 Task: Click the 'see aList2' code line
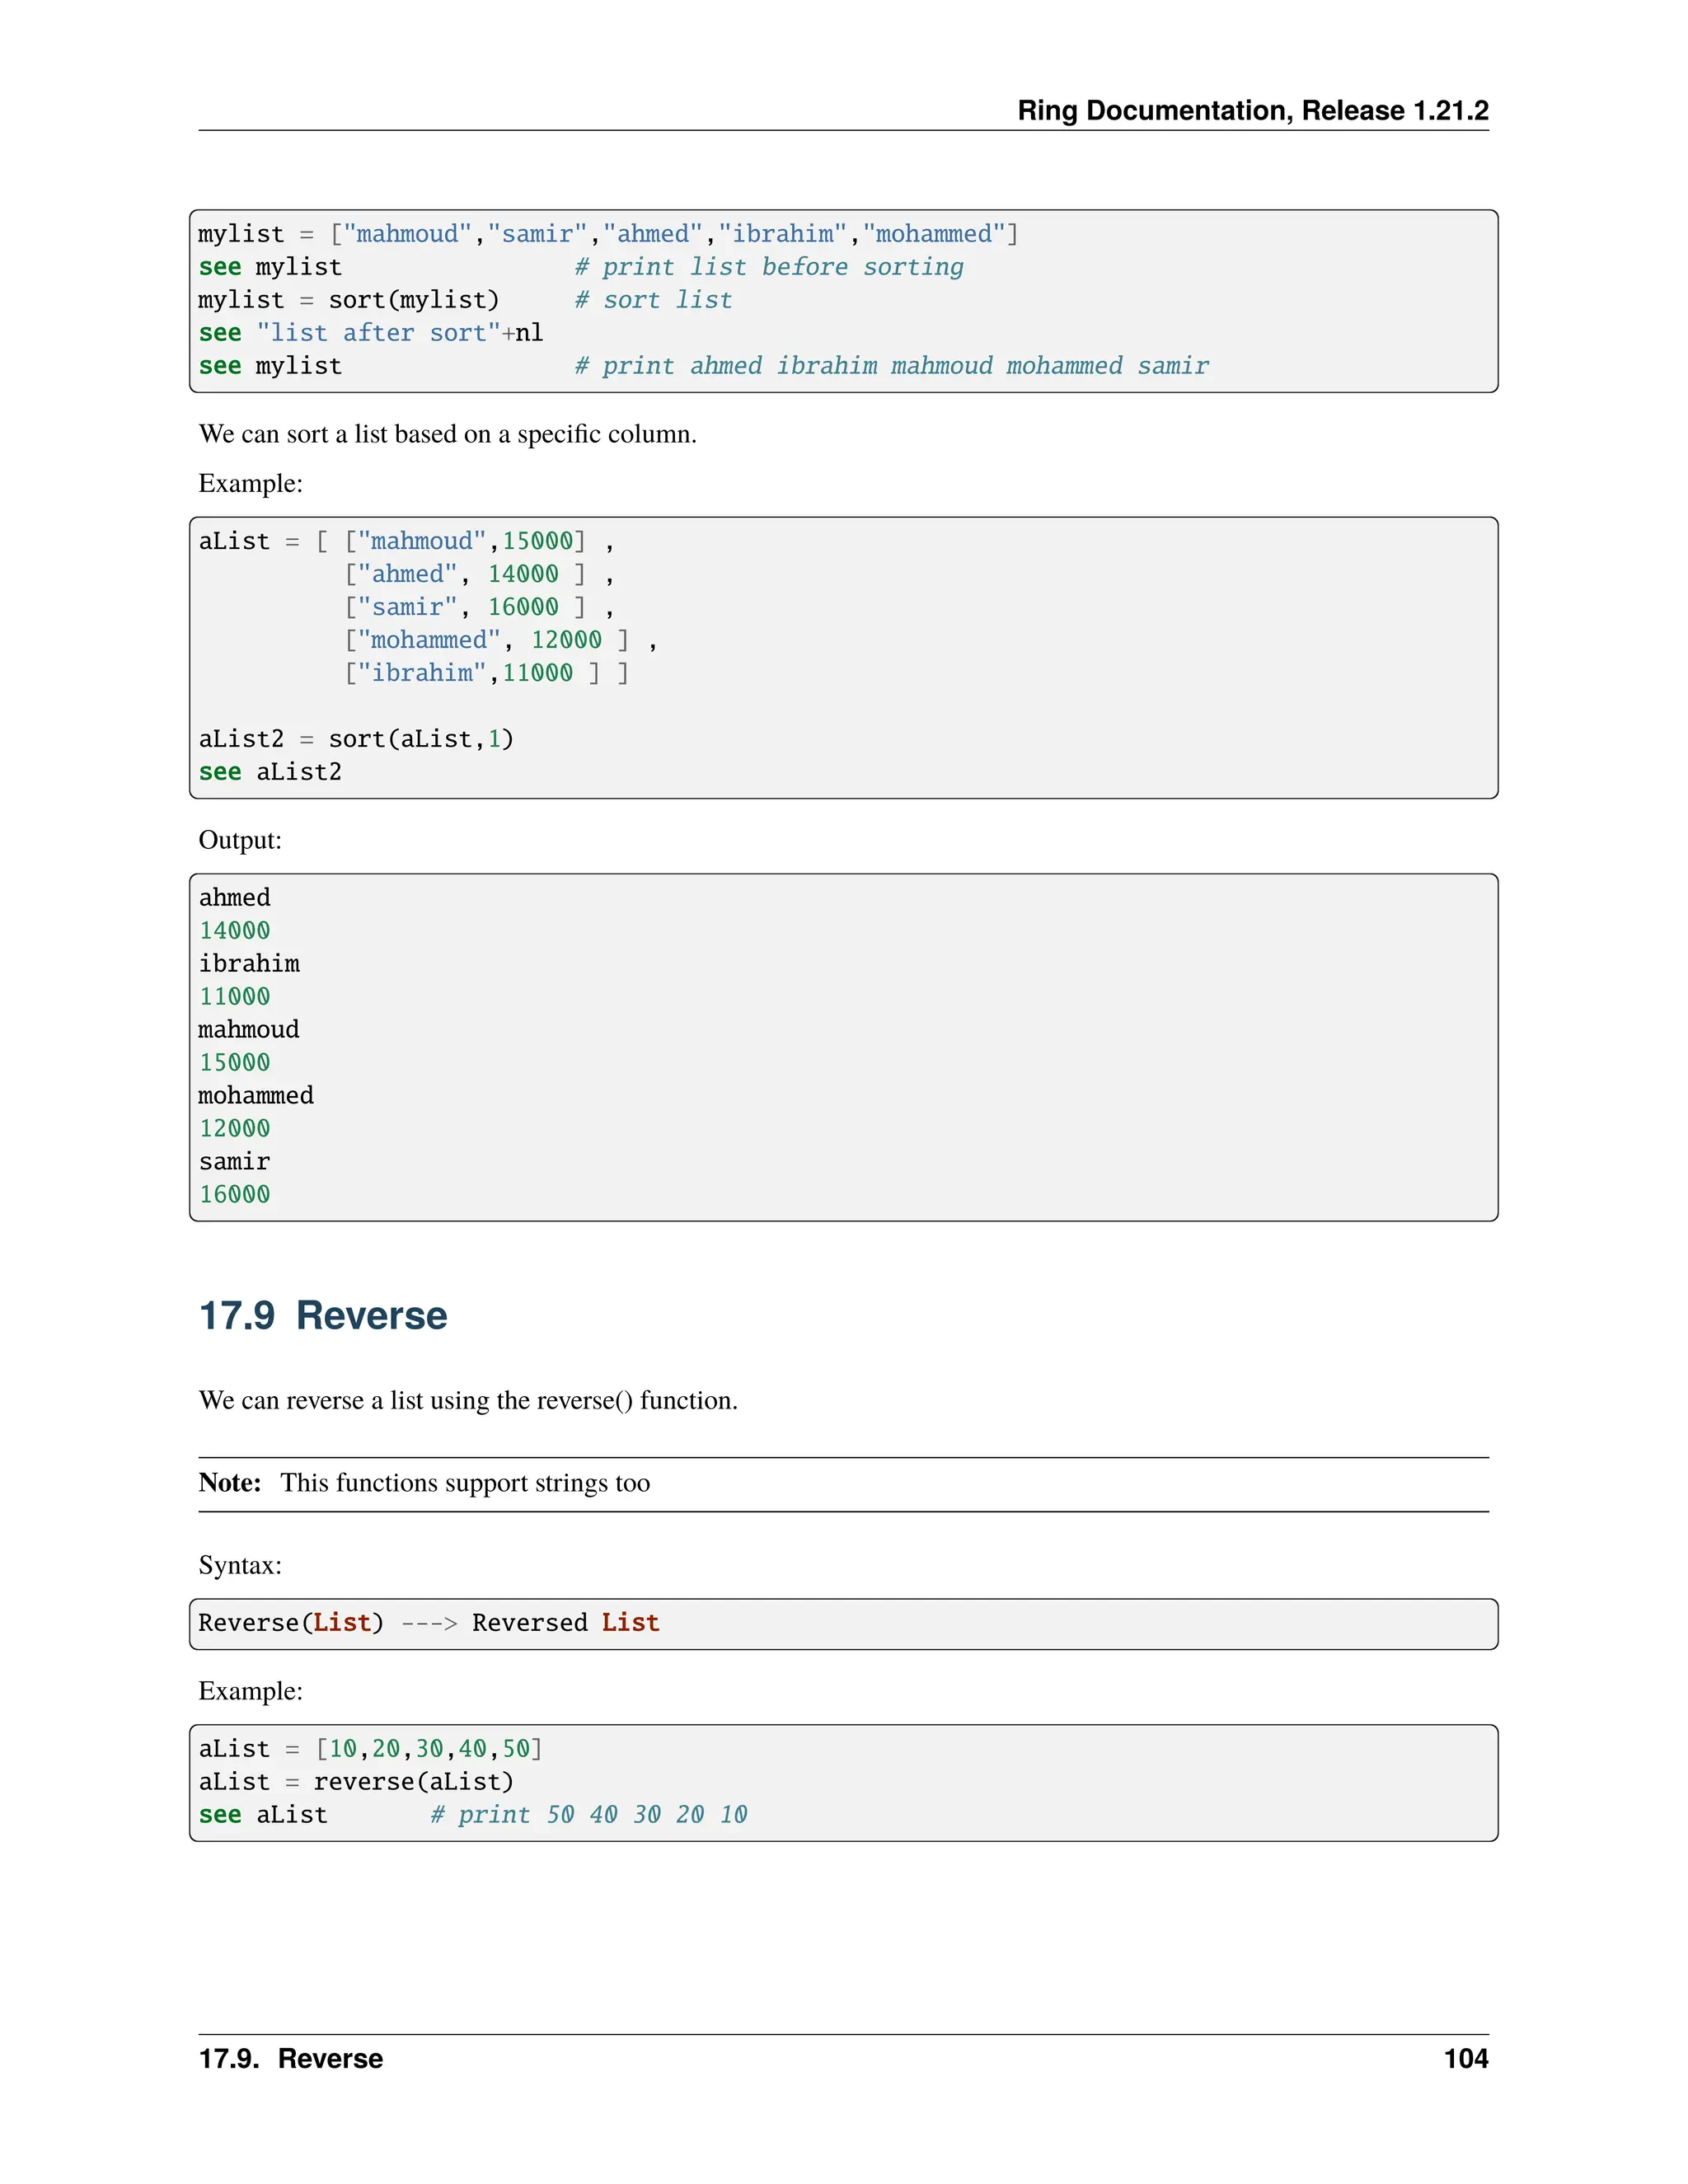pos(270,772)
